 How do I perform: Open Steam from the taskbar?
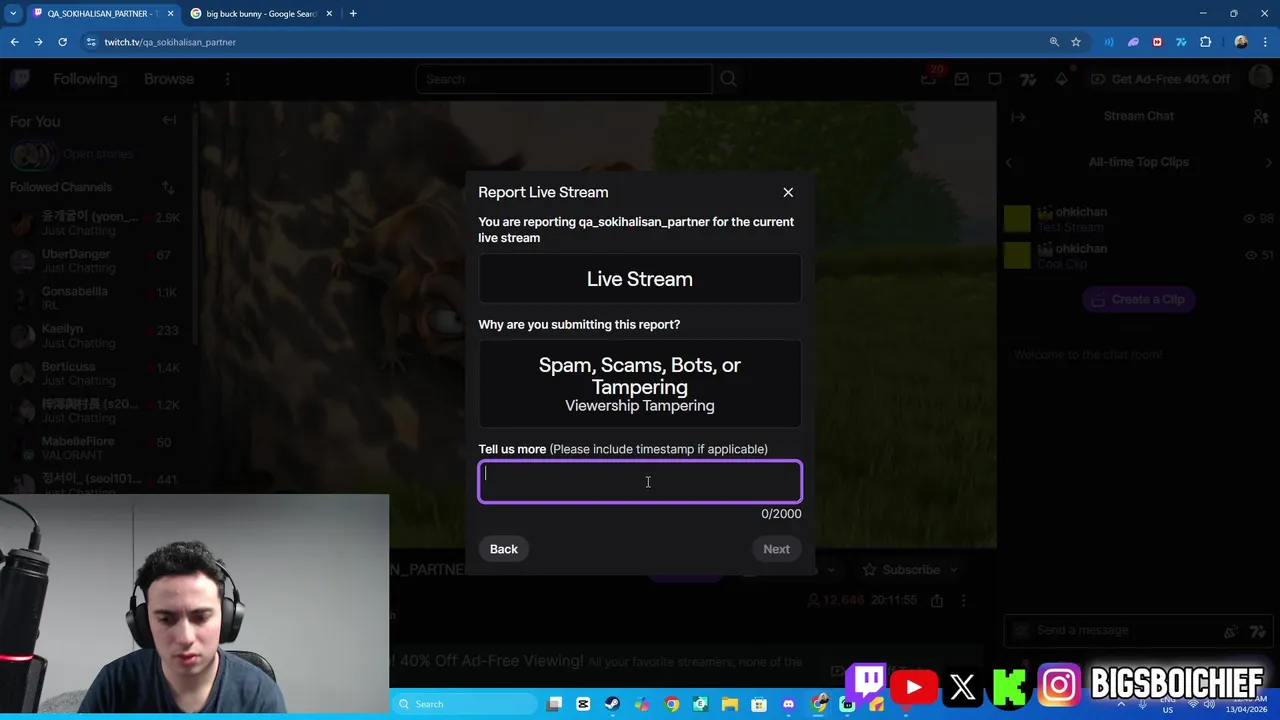(x=612, y=704)
